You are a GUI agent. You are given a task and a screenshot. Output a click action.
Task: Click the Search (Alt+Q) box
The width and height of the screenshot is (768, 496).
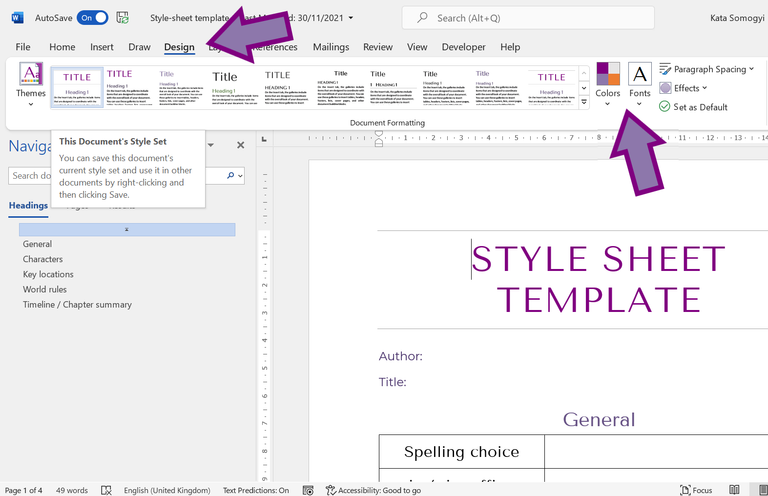point(528,18)
